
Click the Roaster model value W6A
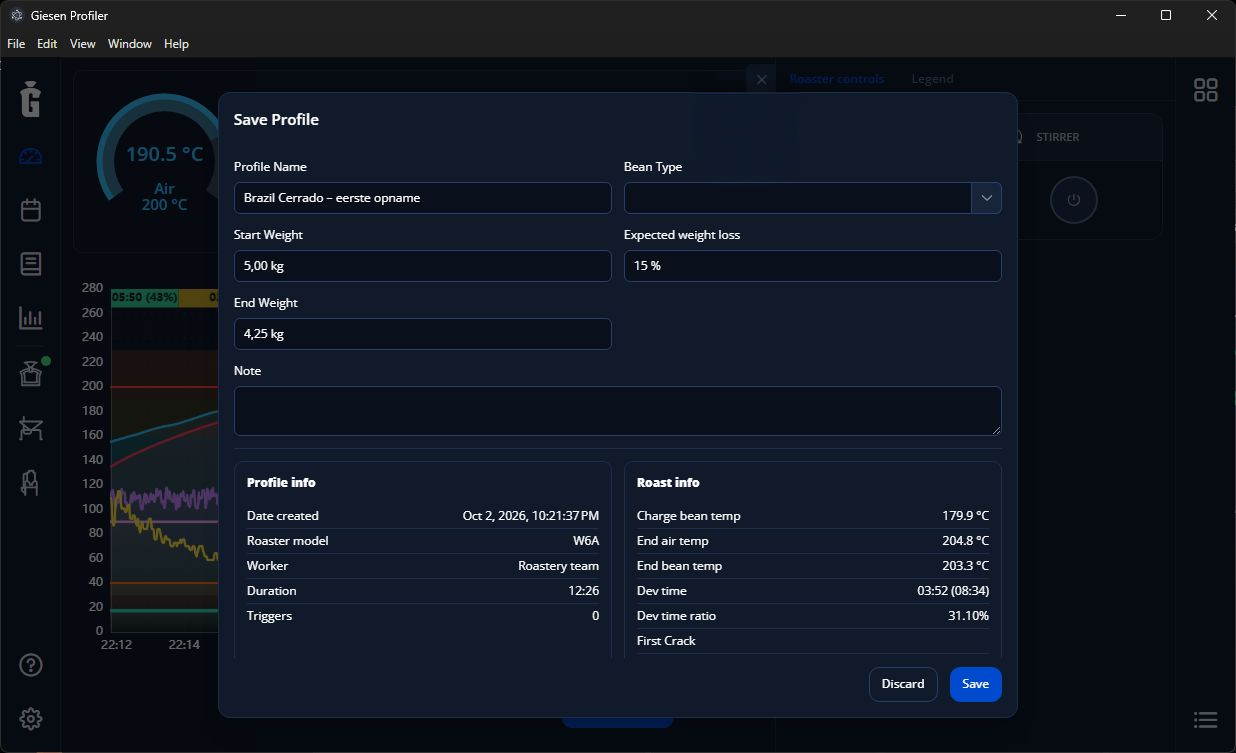click(x=586, y=541)
